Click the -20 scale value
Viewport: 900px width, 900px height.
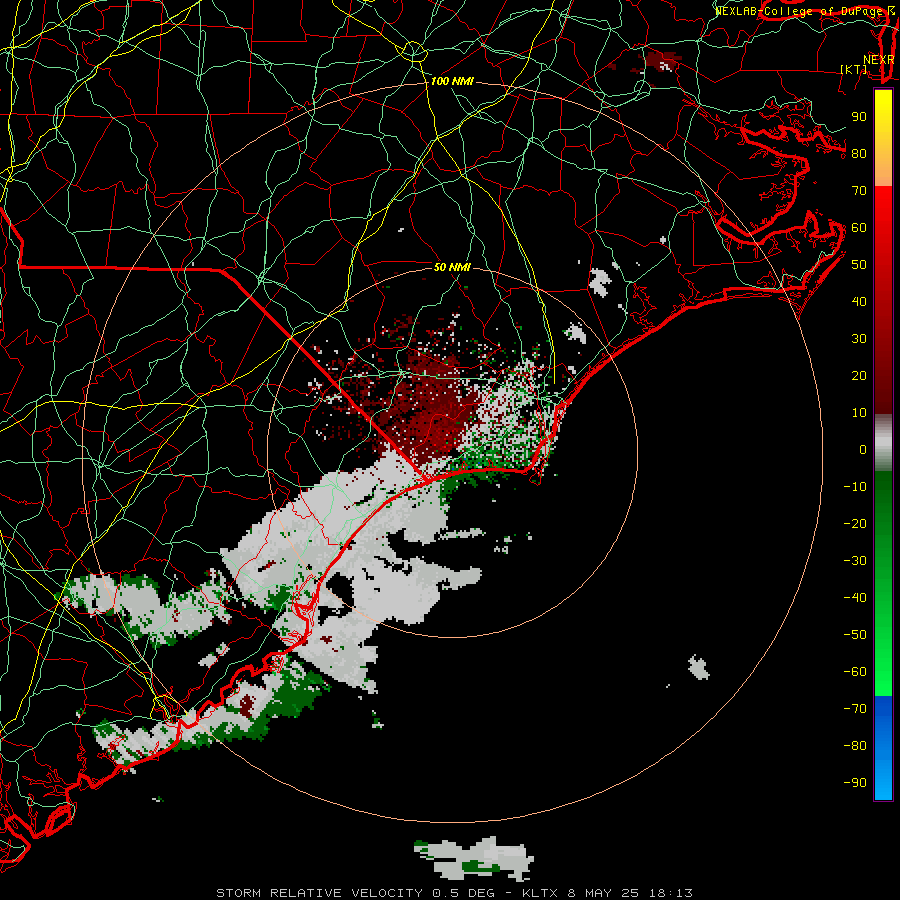coord(855,523)
